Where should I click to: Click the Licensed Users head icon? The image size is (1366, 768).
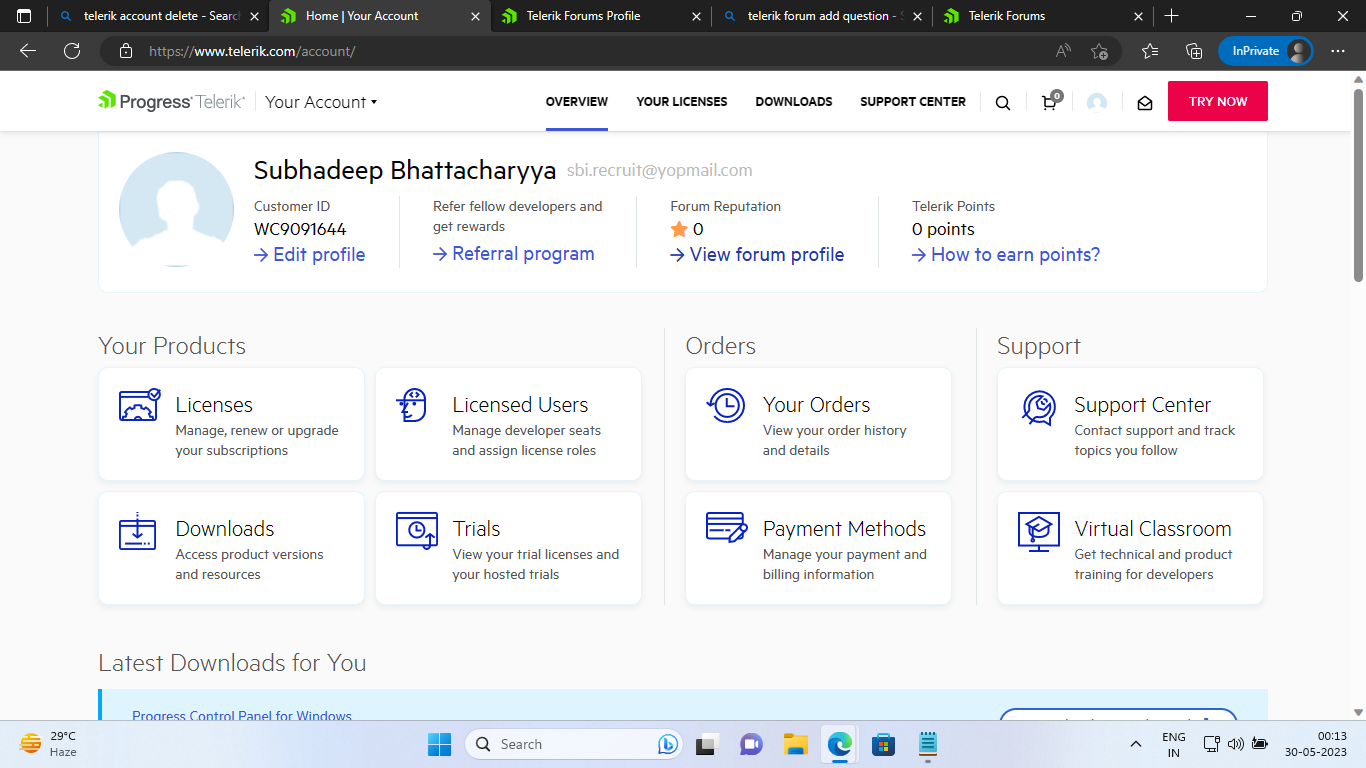point(411,405)
